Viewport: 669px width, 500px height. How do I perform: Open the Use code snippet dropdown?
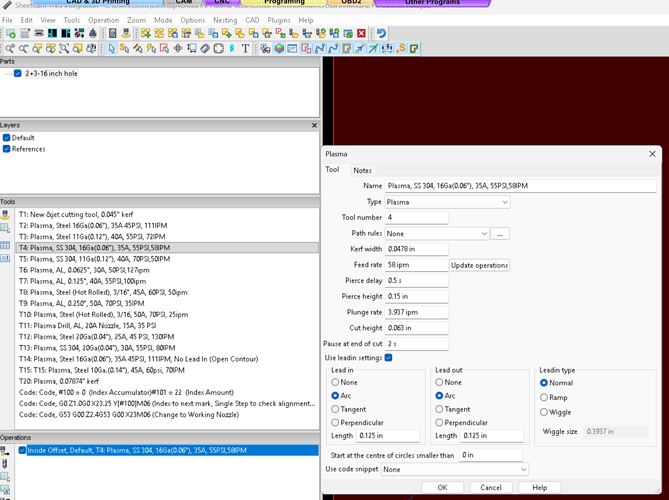455,469
